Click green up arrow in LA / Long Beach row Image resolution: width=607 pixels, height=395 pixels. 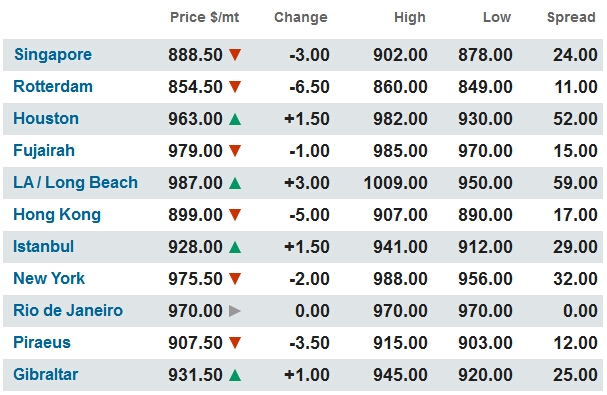(x=235, y=183)
